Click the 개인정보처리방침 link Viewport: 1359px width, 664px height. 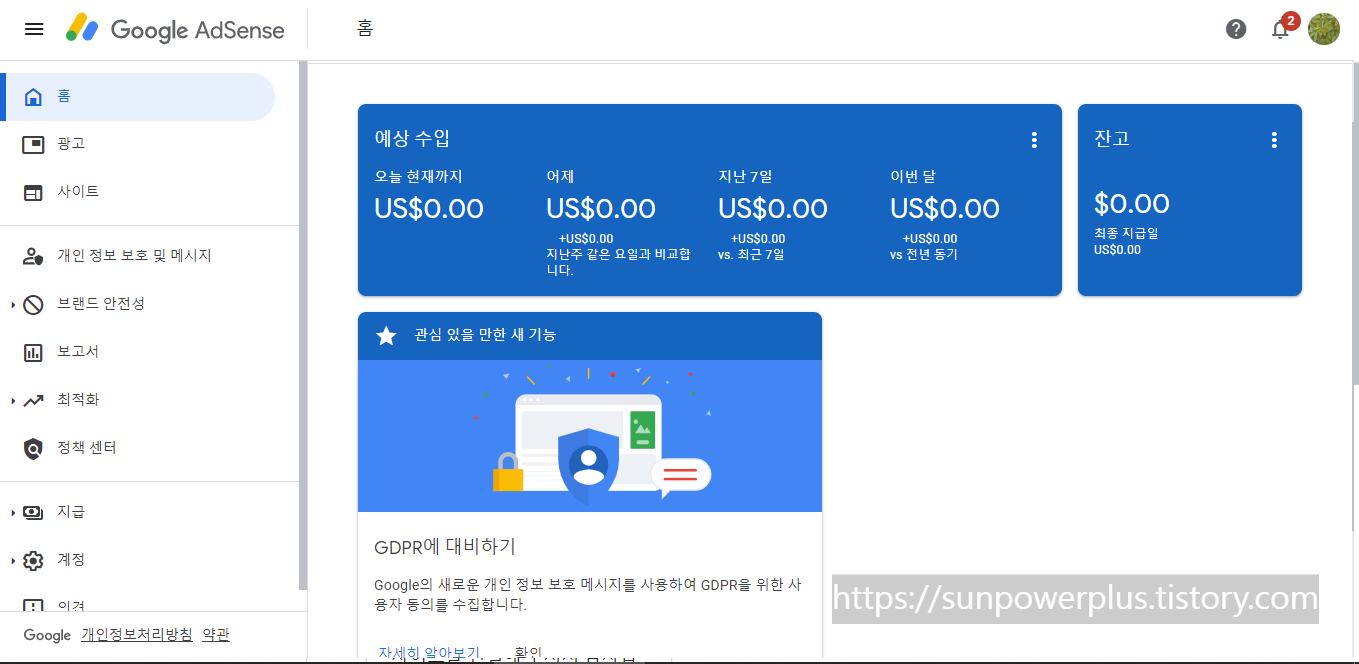pos(137,635)
